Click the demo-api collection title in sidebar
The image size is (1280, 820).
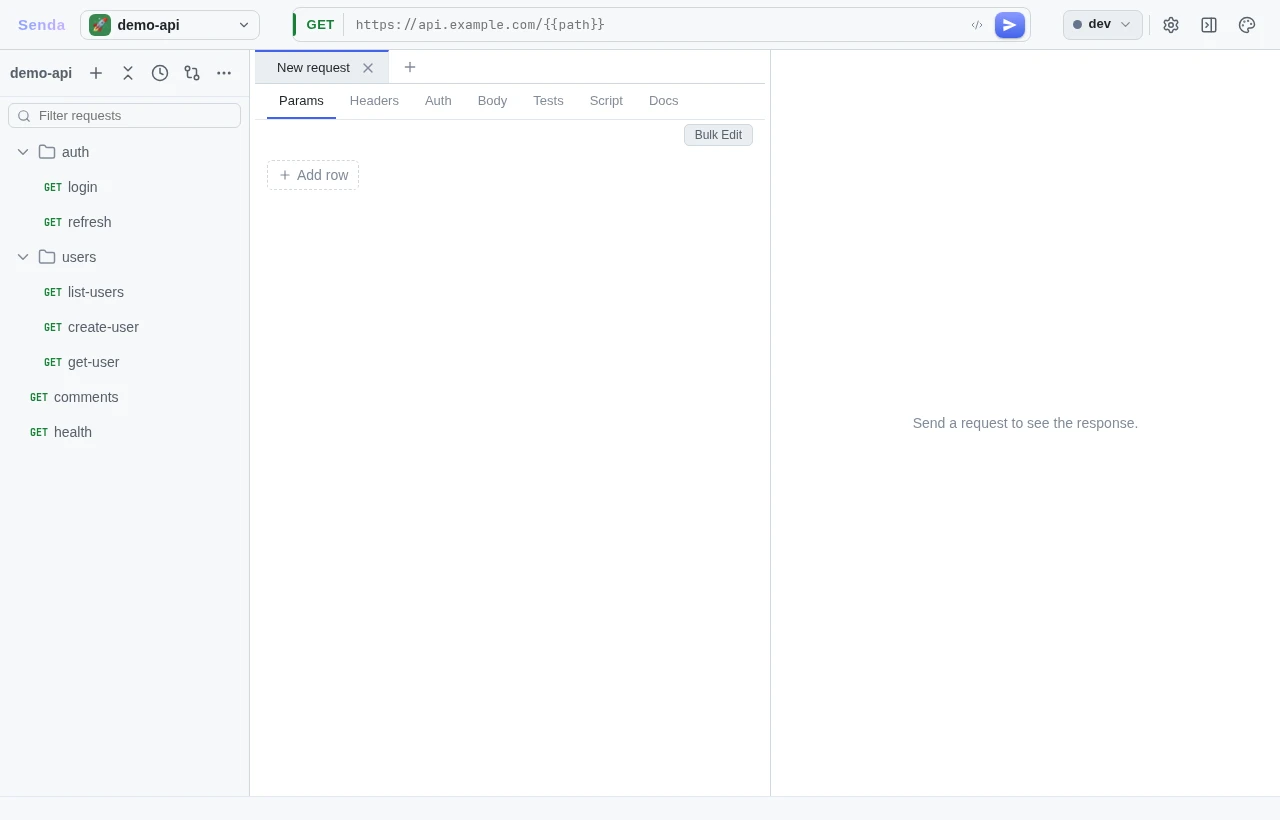tap(41, 73)
